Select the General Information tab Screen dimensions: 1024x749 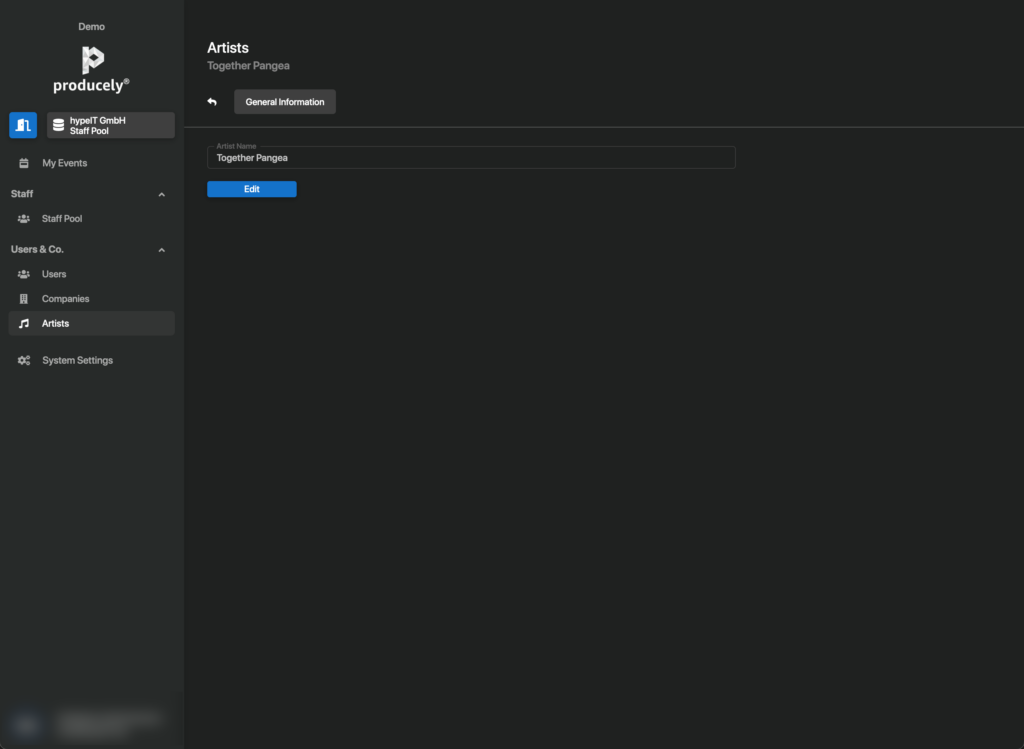285,102
